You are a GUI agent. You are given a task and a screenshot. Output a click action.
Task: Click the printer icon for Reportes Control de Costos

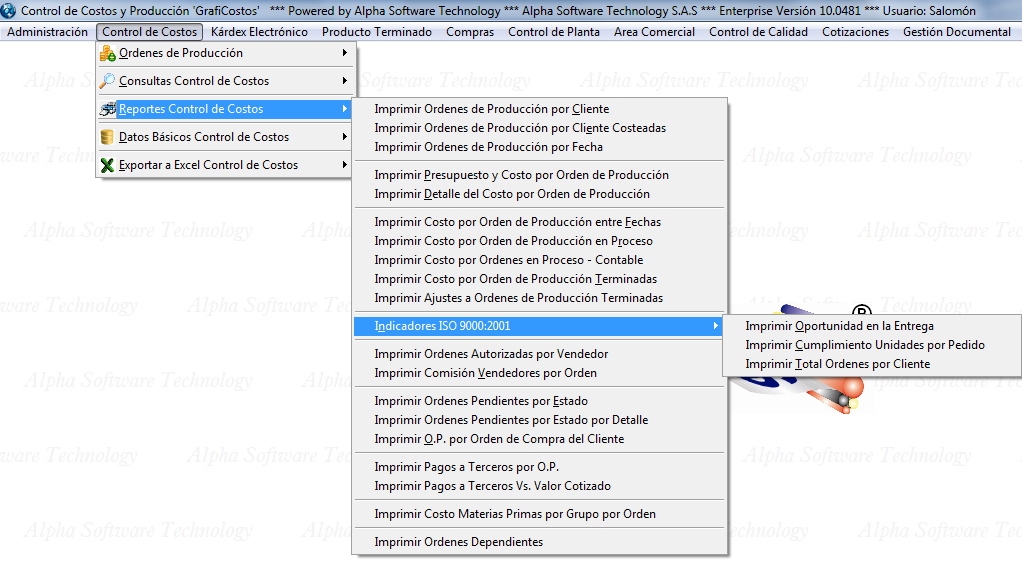click(108, 109)
